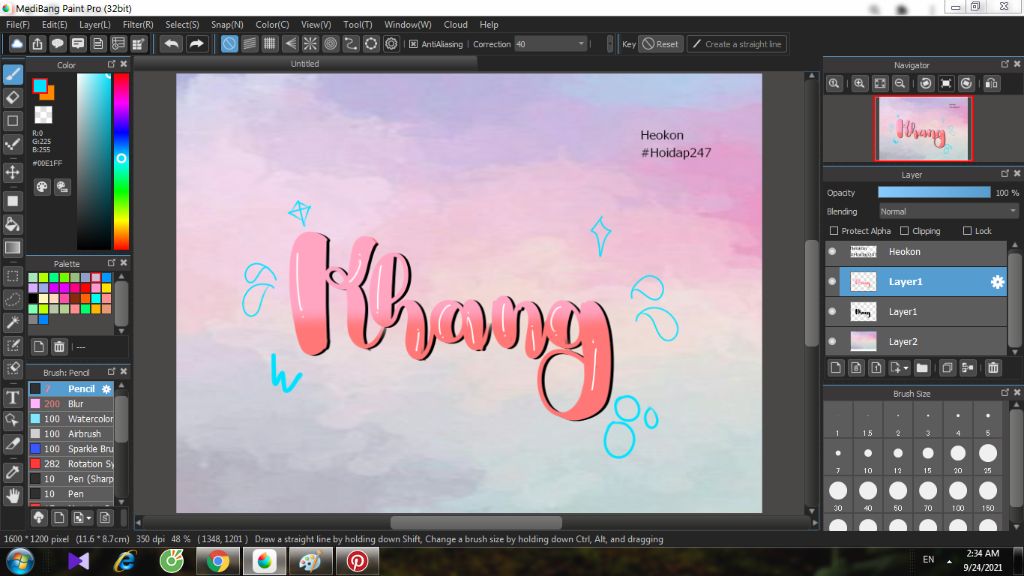This screenshot has width=1024, height=576.
Task: Click the Windows Start button
Action: click(20, 561)
